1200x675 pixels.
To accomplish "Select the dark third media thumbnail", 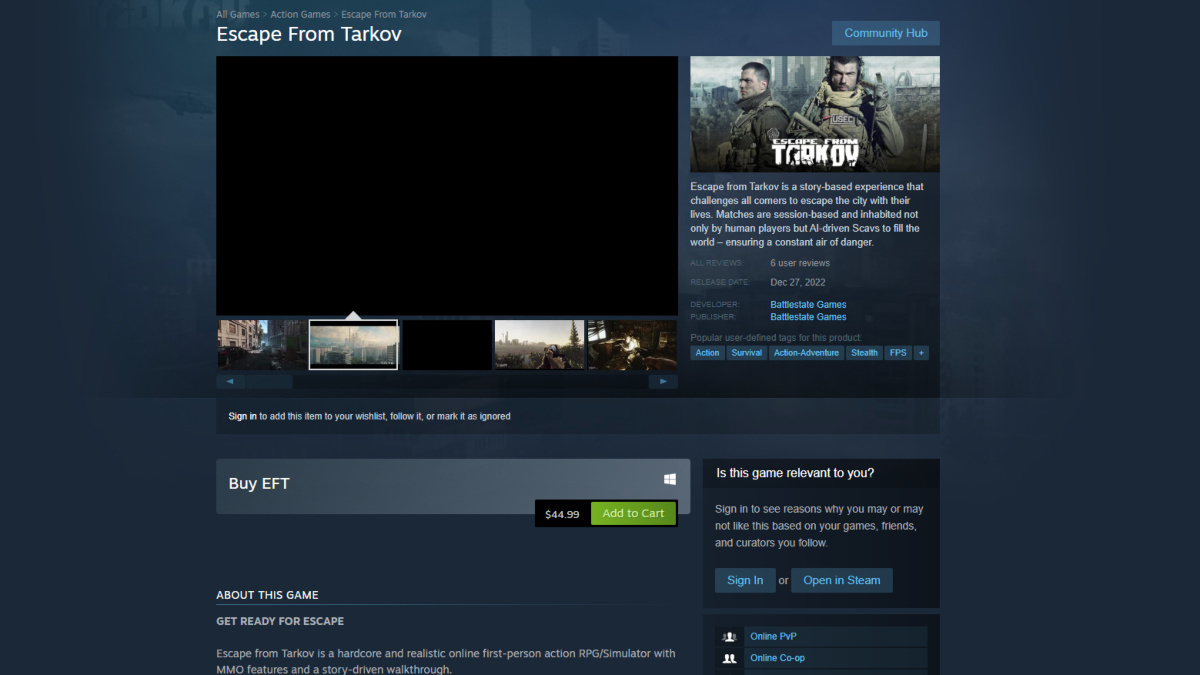I will (x=446, y=345).
